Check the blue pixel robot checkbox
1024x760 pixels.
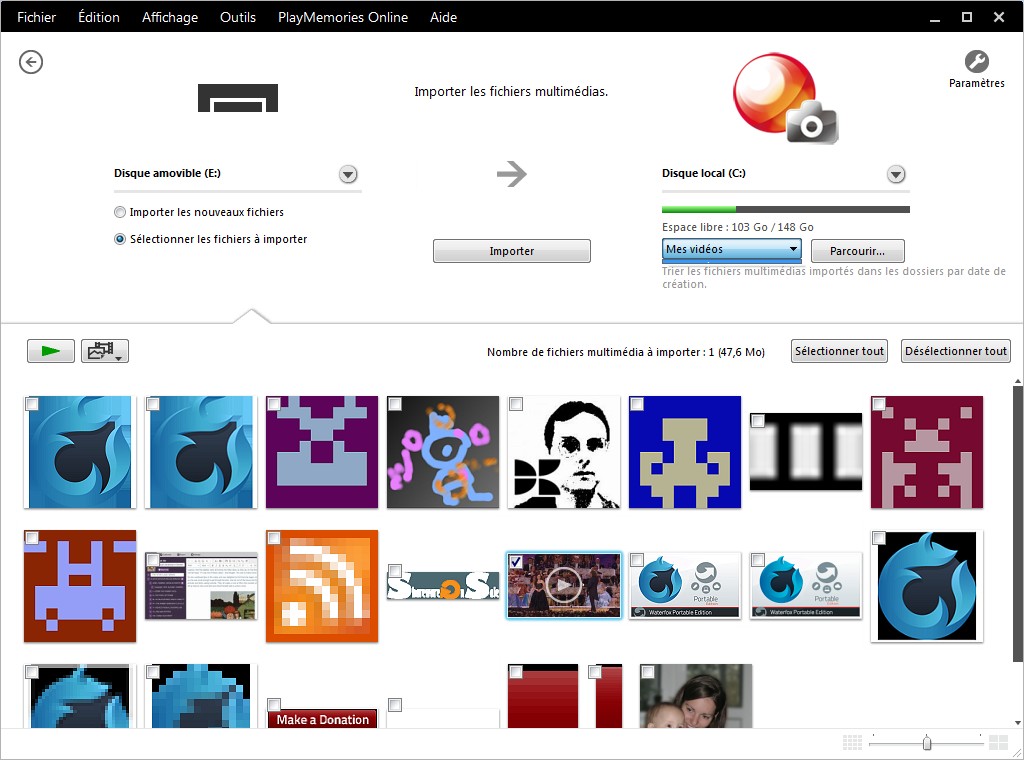636,404
